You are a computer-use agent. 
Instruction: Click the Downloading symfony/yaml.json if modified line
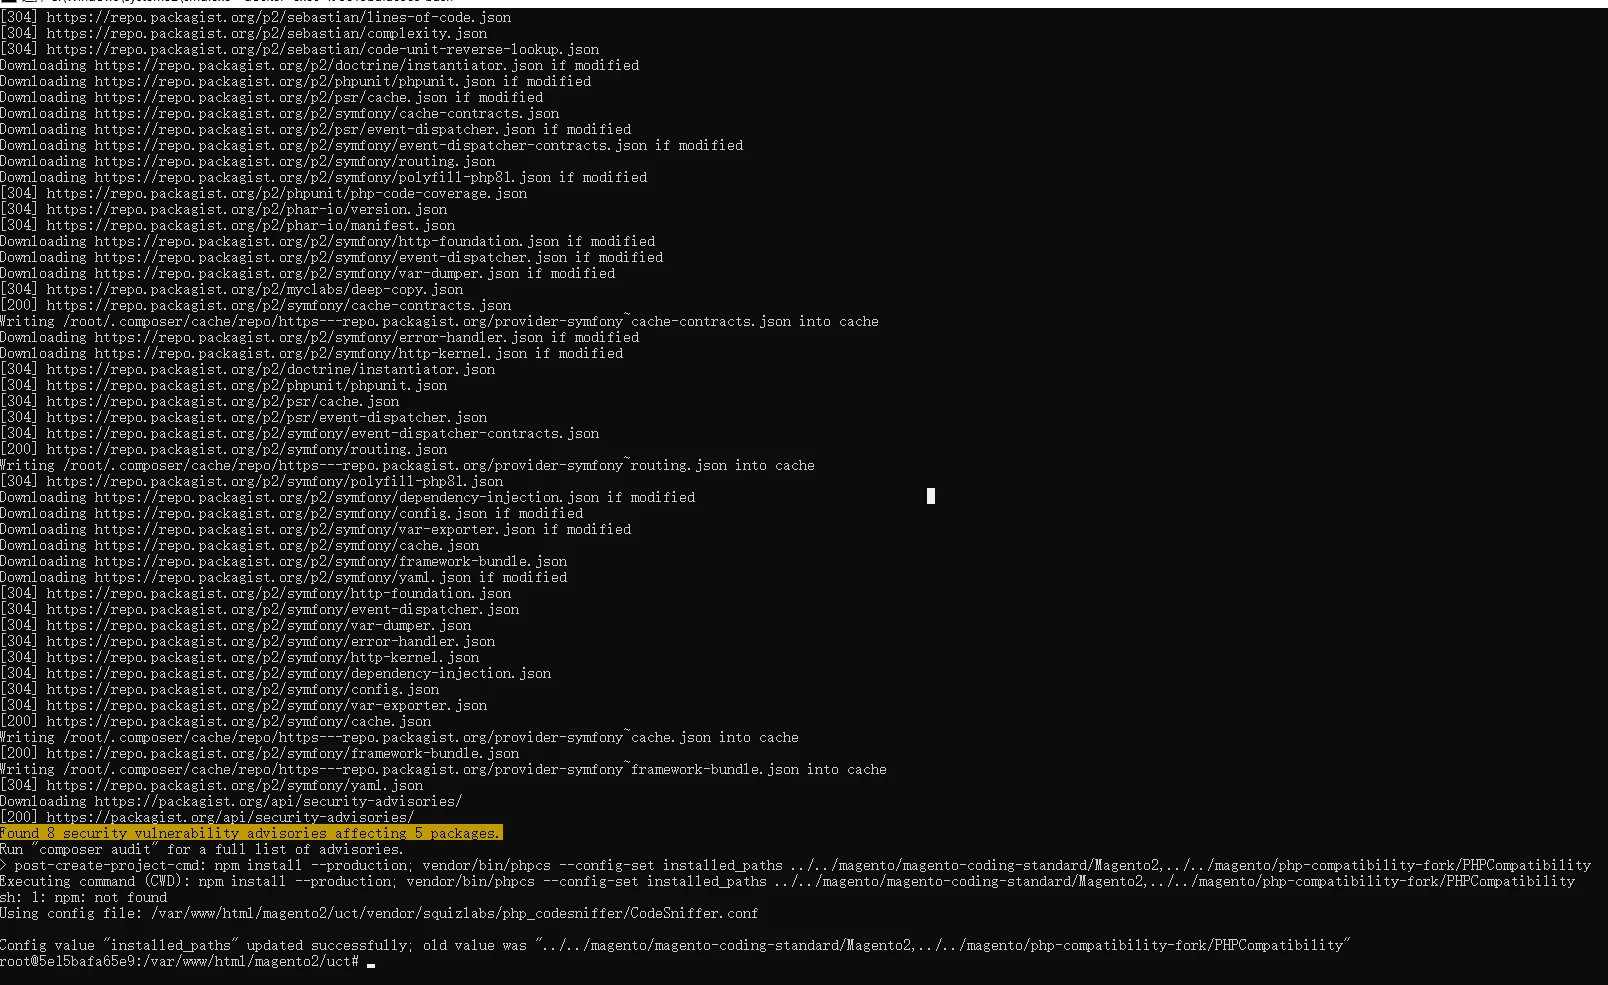284,577
